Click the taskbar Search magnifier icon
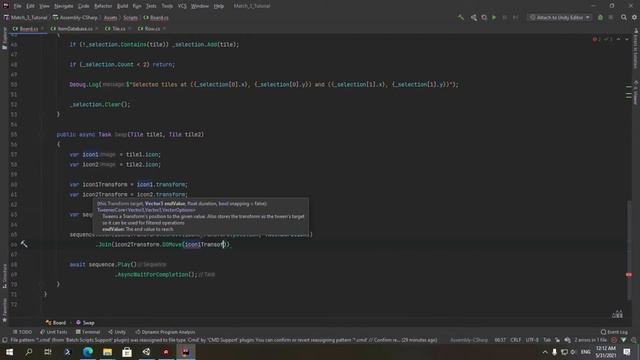Viewport: 640px width, 360px height. click(x=29, y=352)
